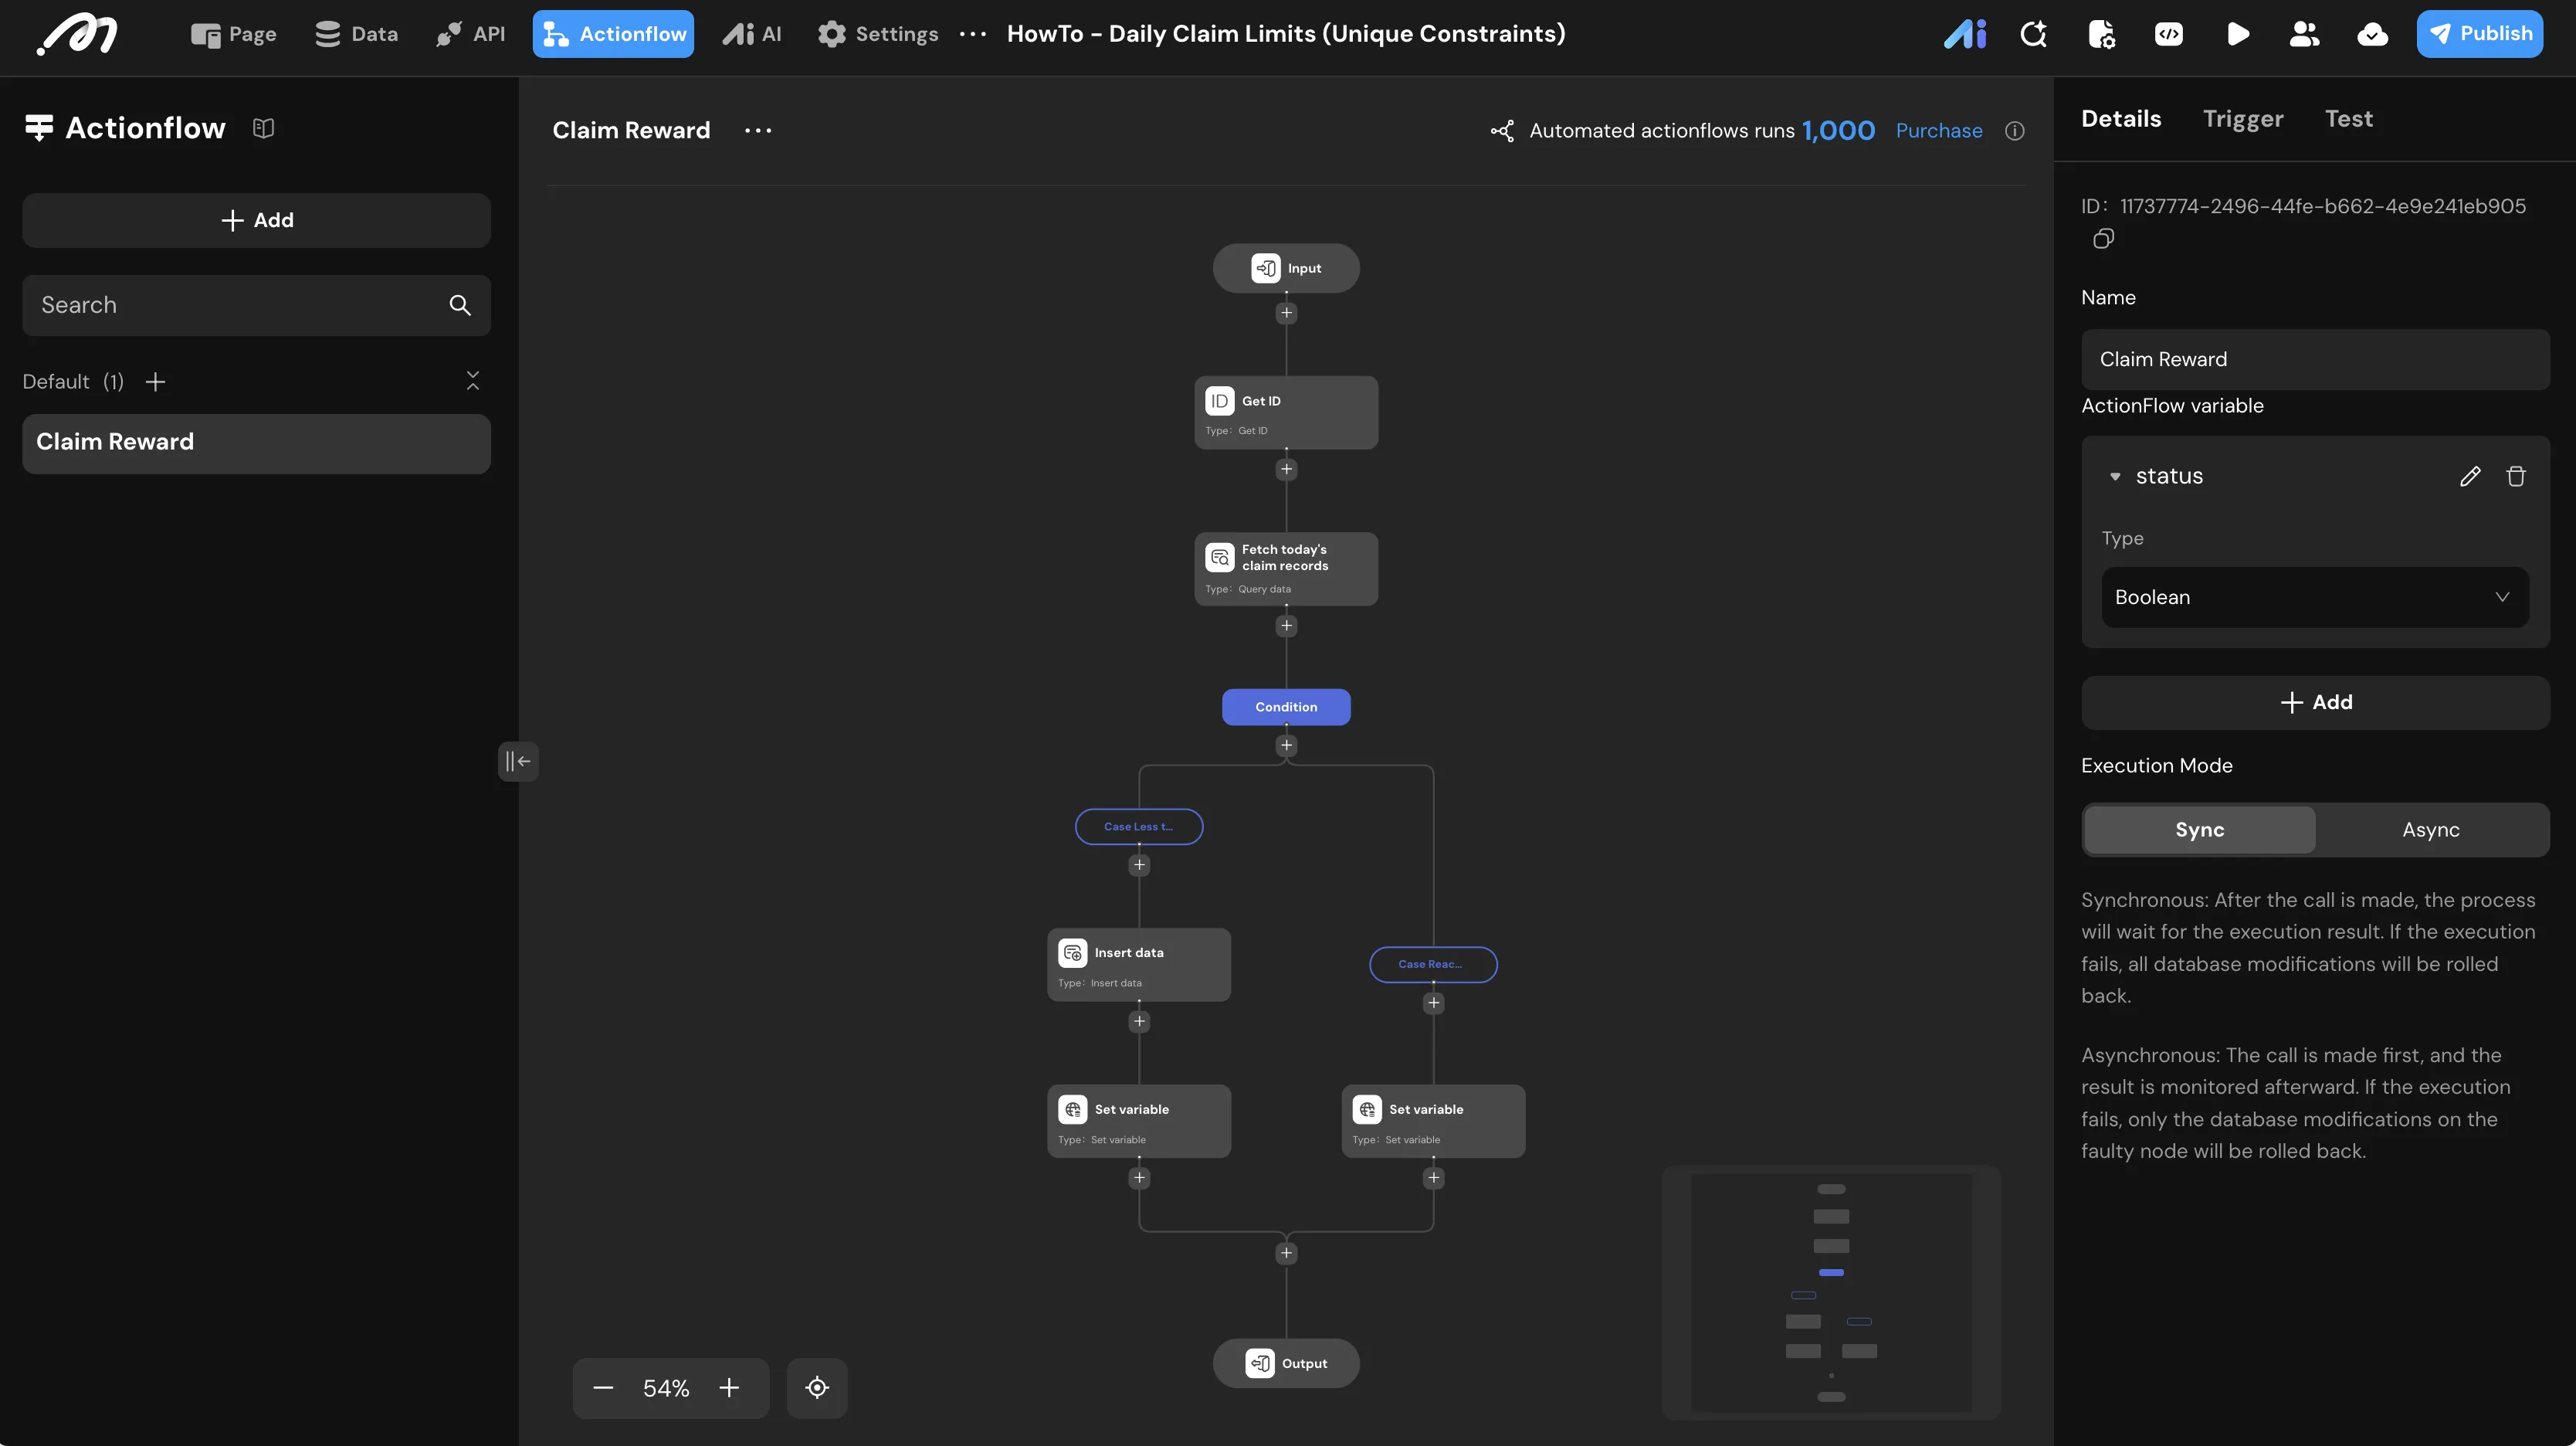Select the Get ID node
The height and width of the screenshot is (1446, 2576).
coord(1286,412)
